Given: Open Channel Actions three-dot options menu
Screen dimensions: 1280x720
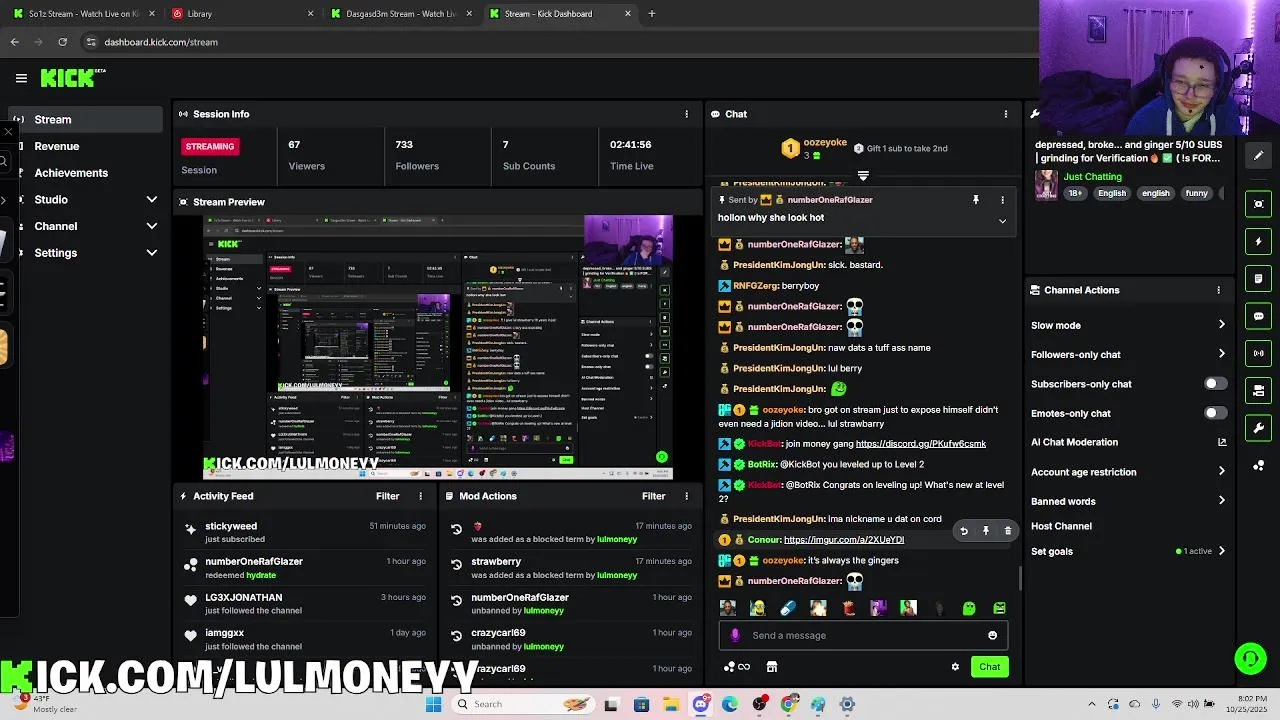Looking at the screenshot, I should point(1218,290).
